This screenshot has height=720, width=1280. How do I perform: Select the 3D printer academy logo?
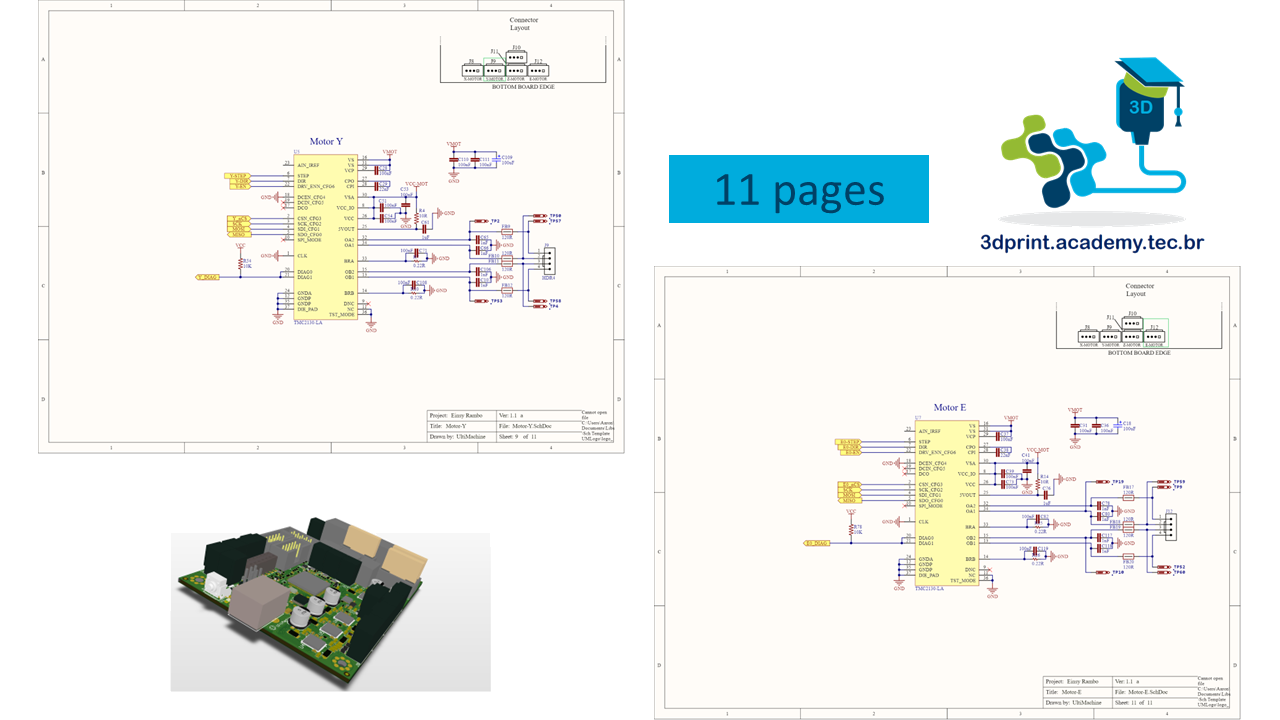point(1093,140)
